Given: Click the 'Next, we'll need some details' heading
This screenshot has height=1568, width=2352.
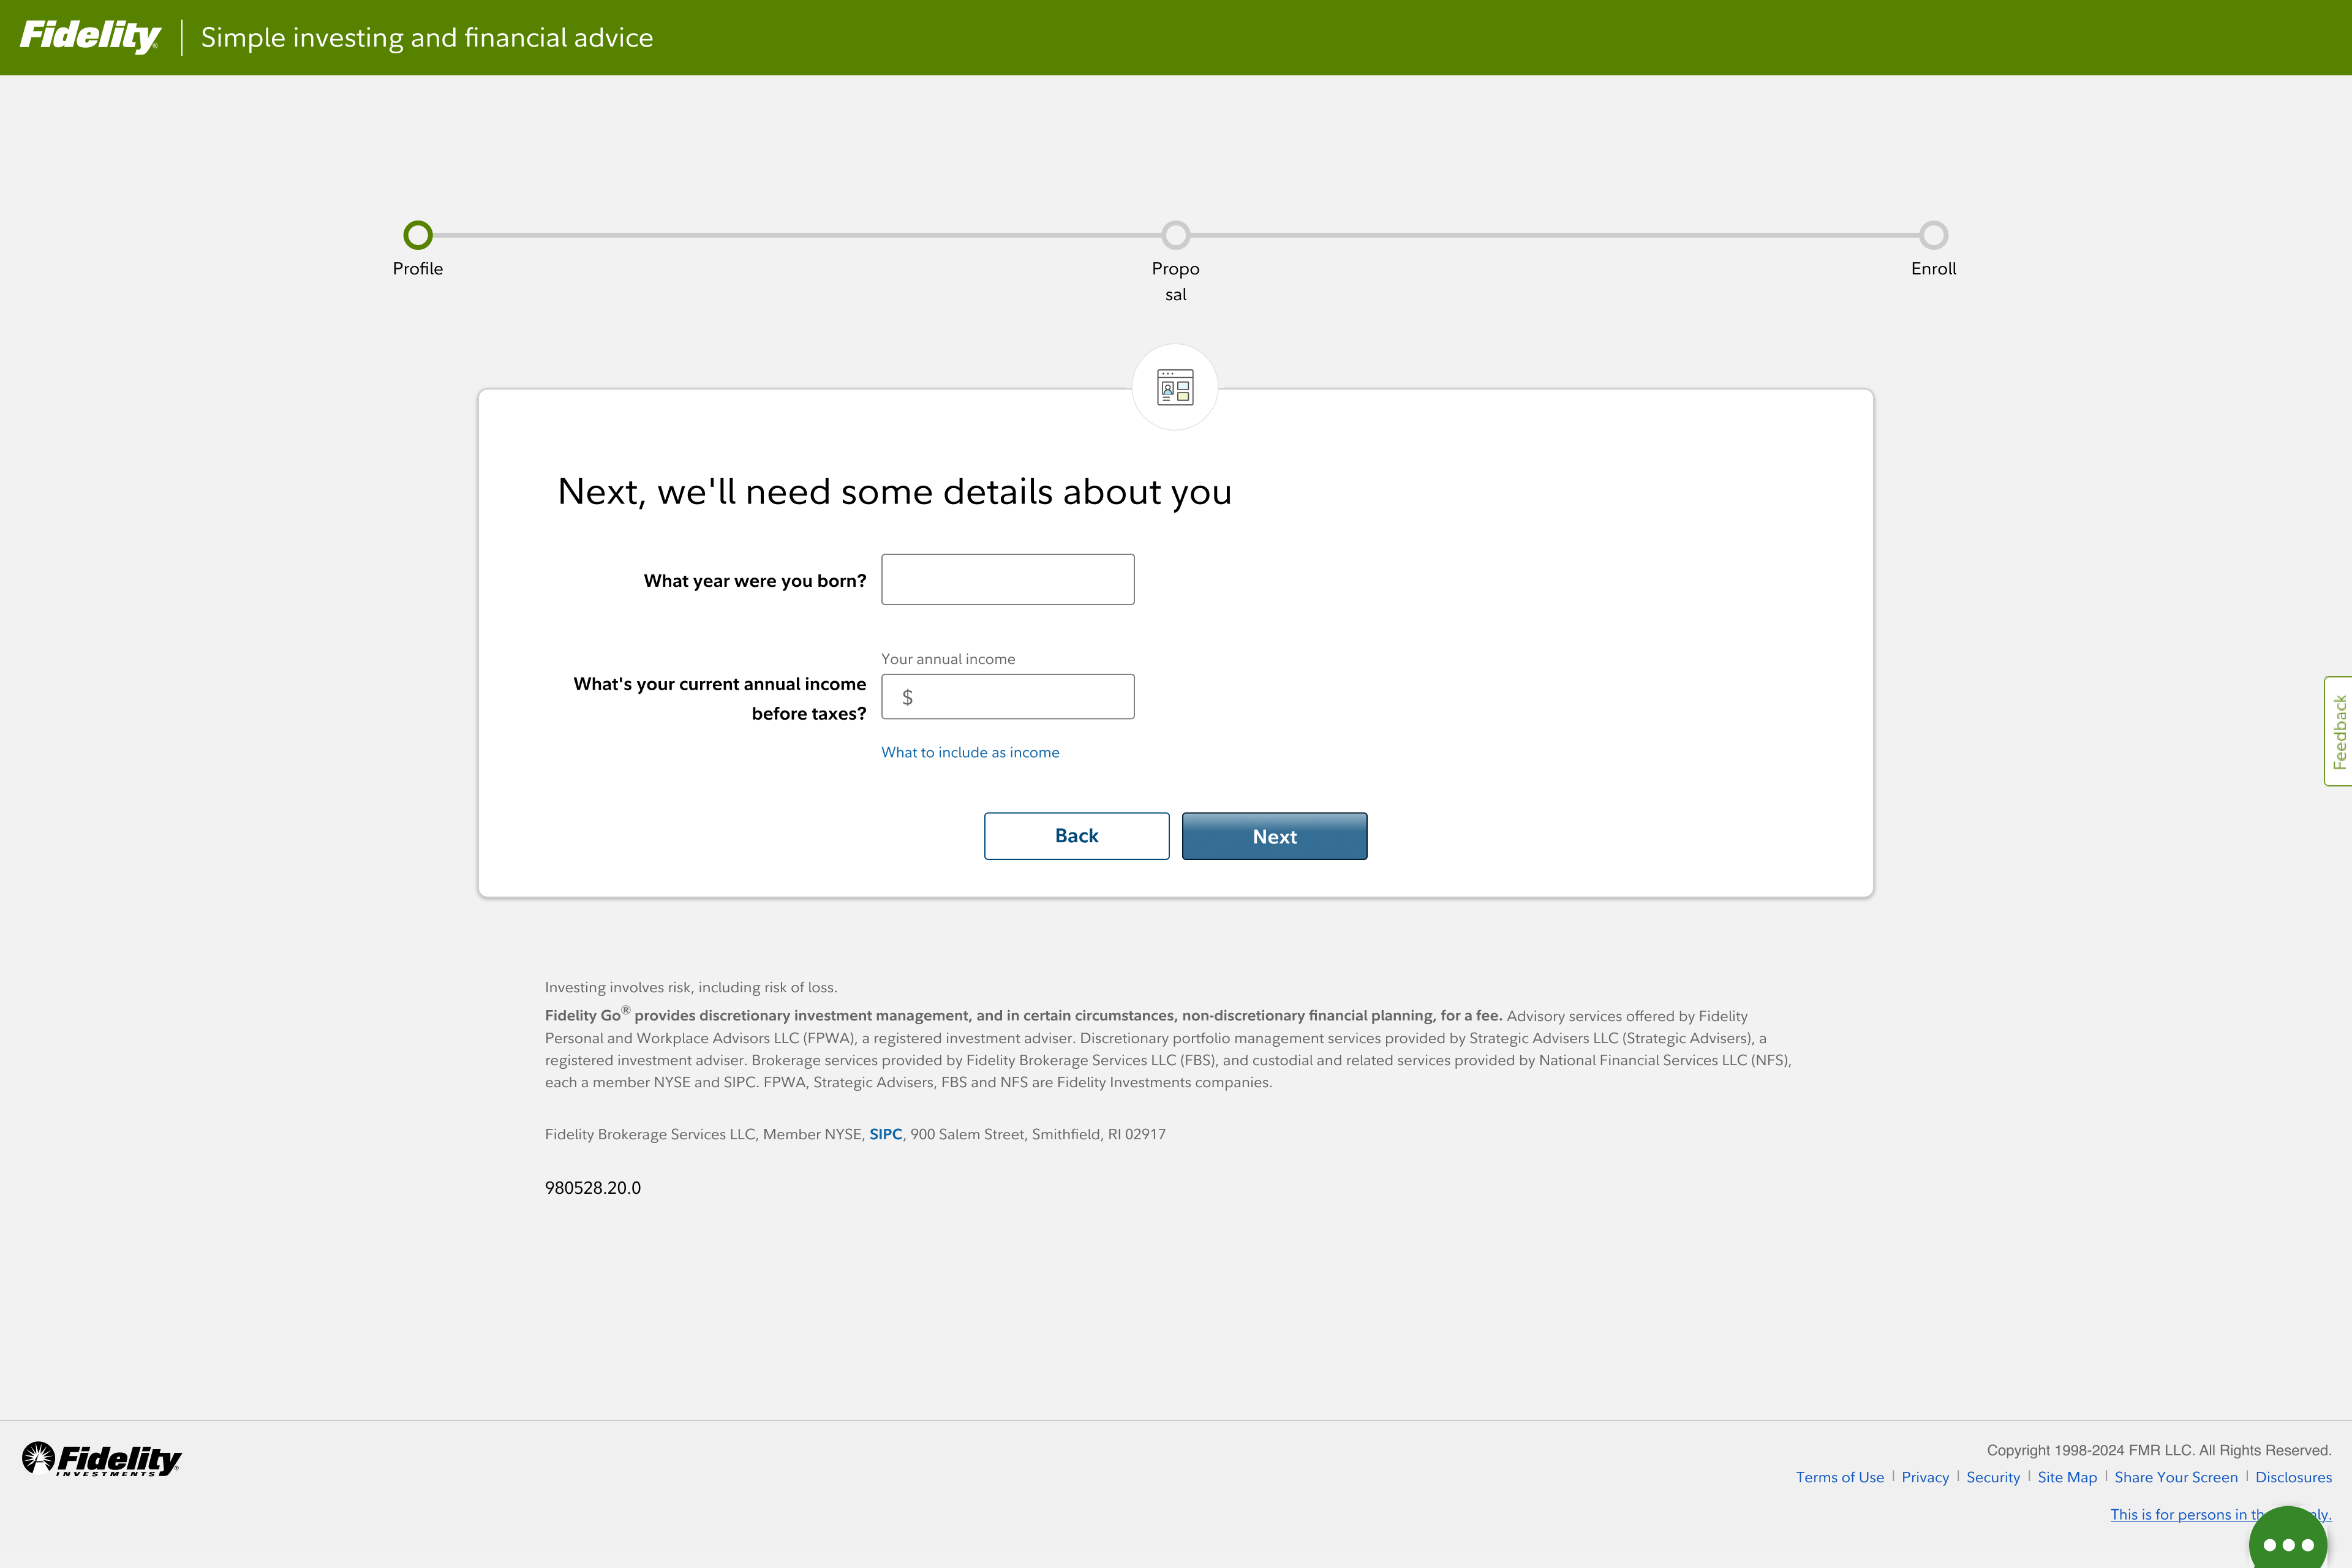Looking at the screenshot, I should 894,492.
